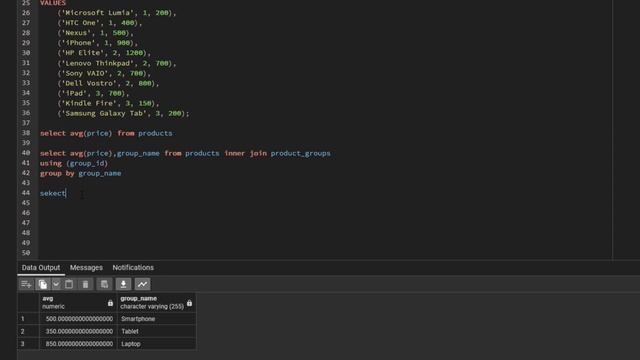Click the 500.0000000000000000 cell
The width and height of the screenshot is (640, 360).
click(78, 319)
